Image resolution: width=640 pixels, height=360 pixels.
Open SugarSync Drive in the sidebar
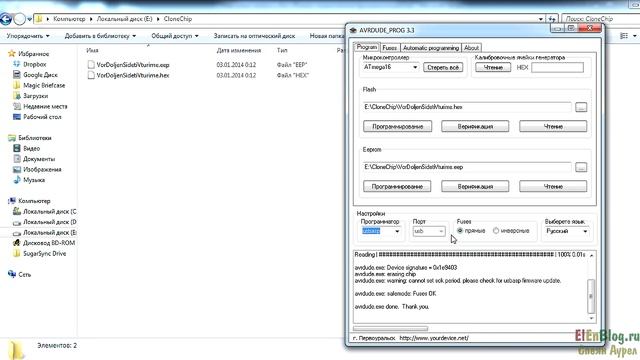(40, 253)
